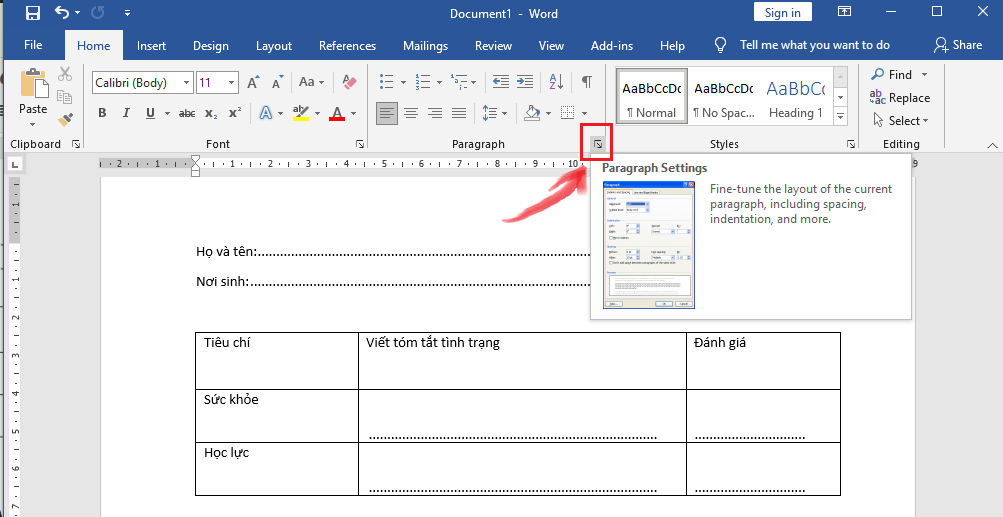Apply subscript formatting
Screen dimensions: 1003x517
pos(211,113)
